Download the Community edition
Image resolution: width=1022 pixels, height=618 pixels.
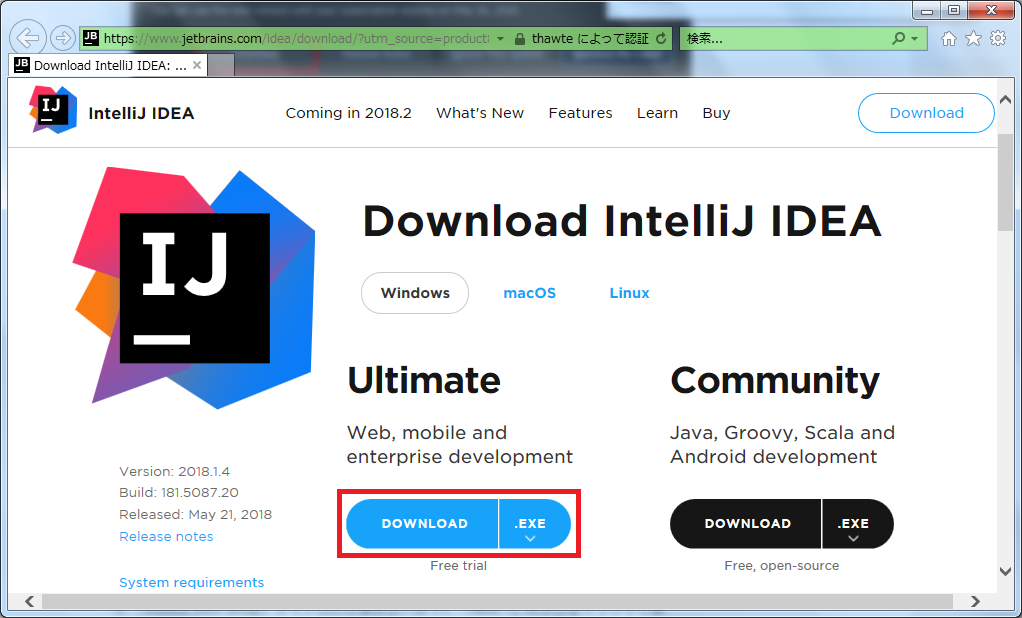[x=746, y=524]
